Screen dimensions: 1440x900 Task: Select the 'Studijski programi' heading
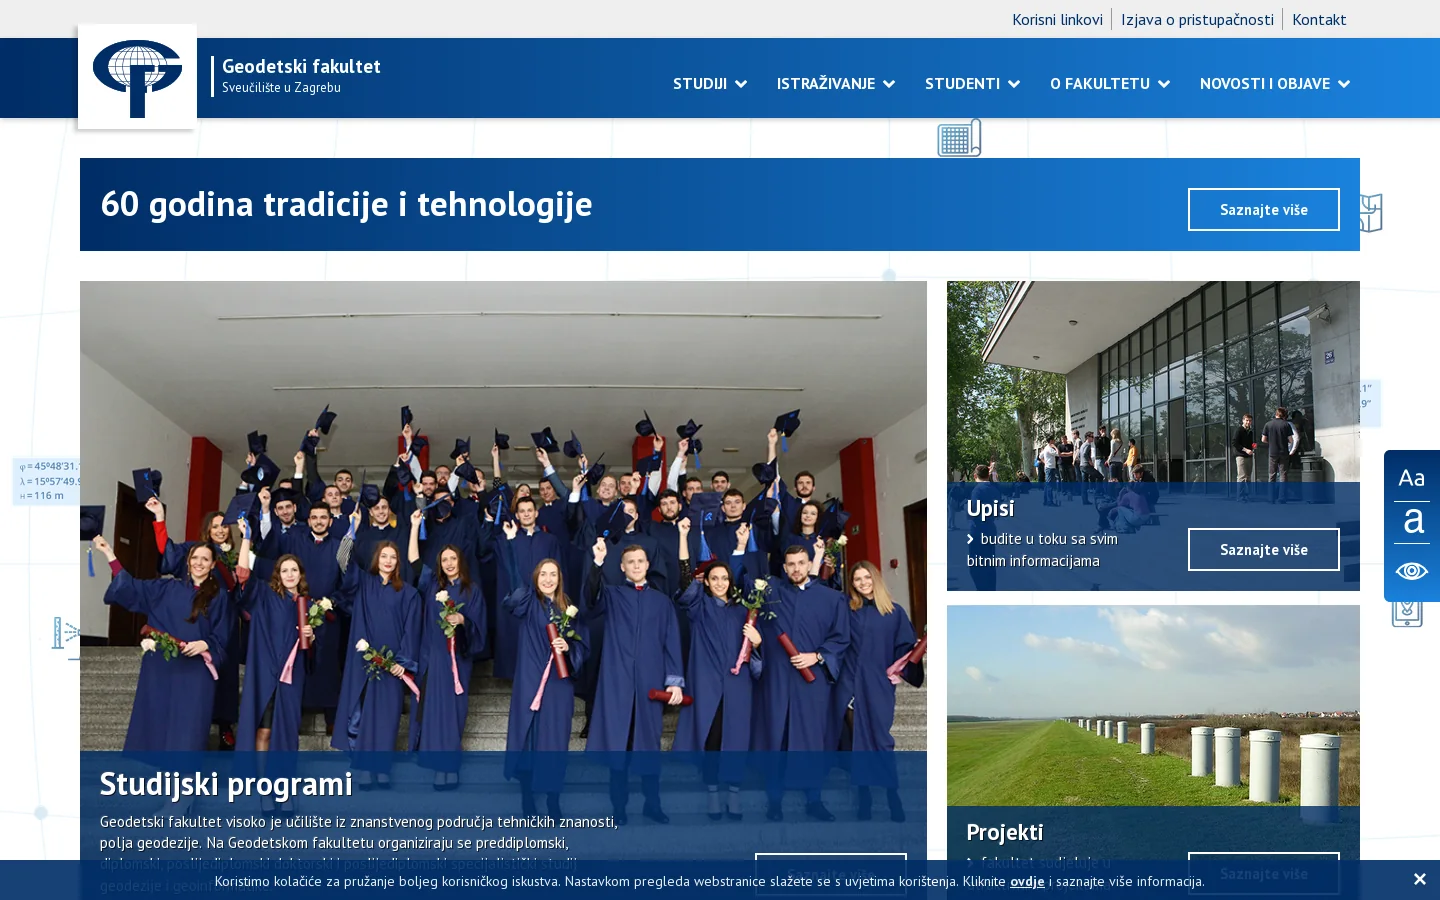226,784
